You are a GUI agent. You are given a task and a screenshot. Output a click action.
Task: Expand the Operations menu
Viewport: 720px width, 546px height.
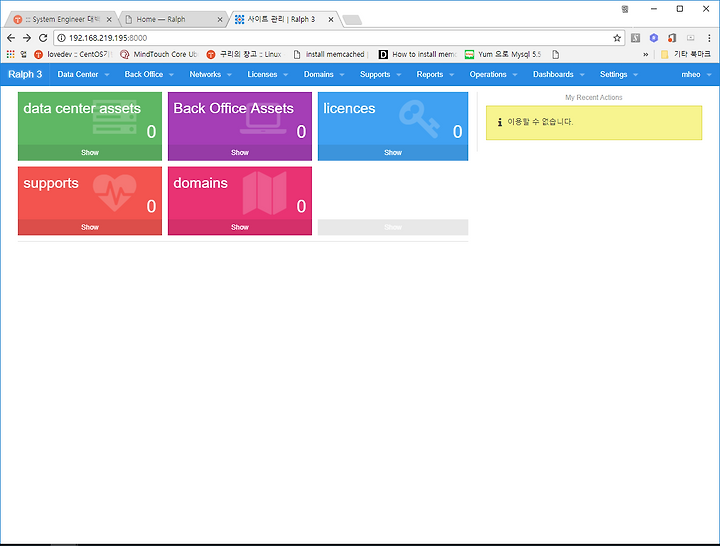coord(493,74)
